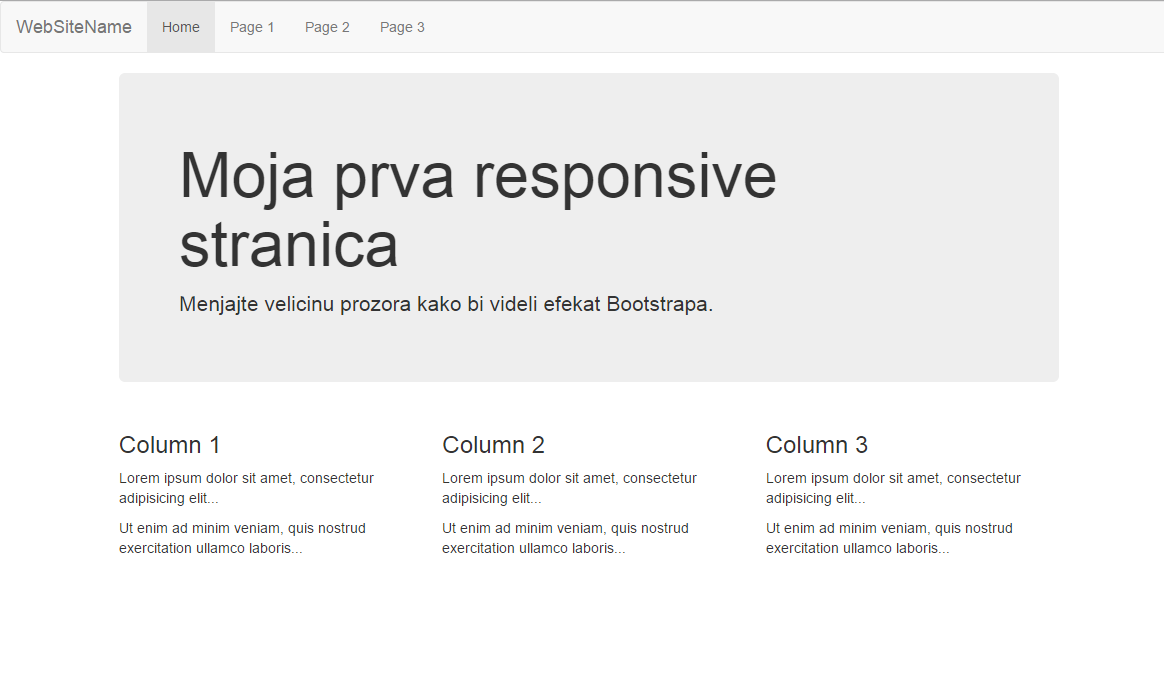This screenshot has width=1164, height=699.
Task: Click the "Ut enim" paragraph under Column 2
Action: coord(565,538)
